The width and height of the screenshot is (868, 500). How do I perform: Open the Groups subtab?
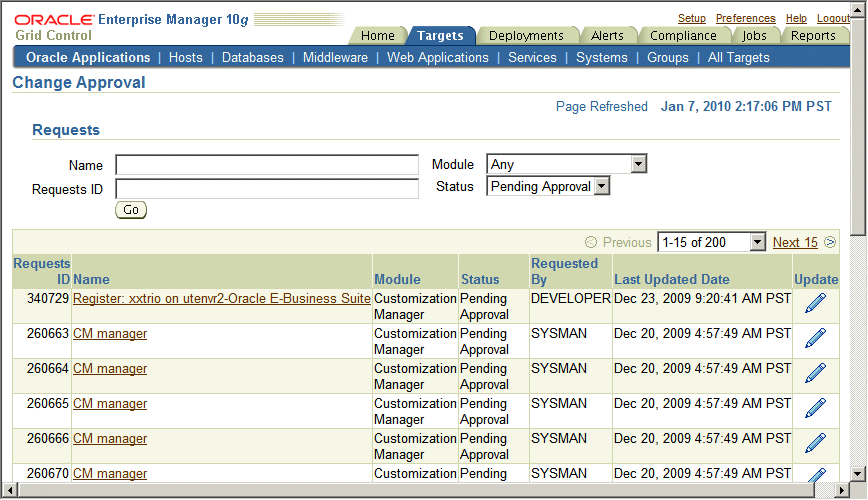668,58
